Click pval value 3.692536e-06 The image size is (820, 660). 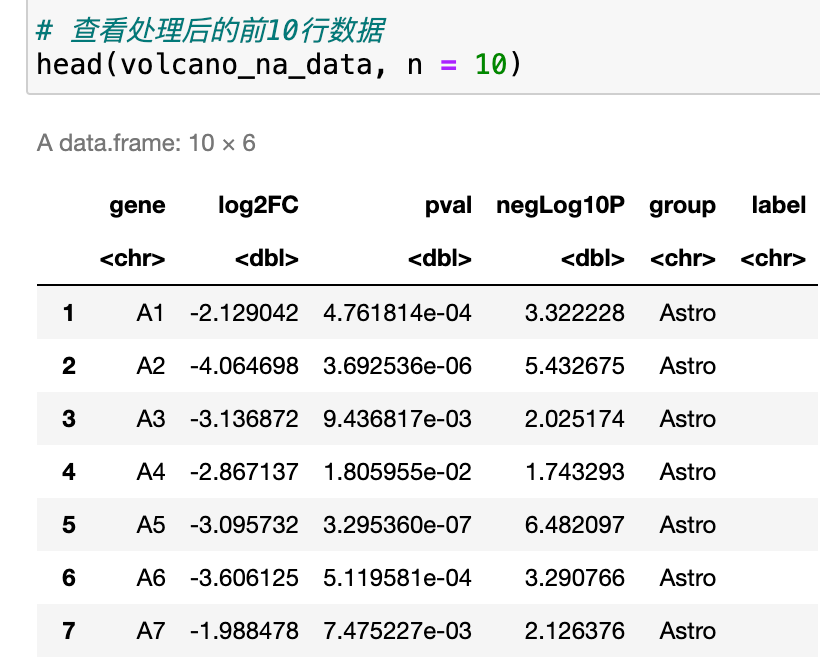397,366
